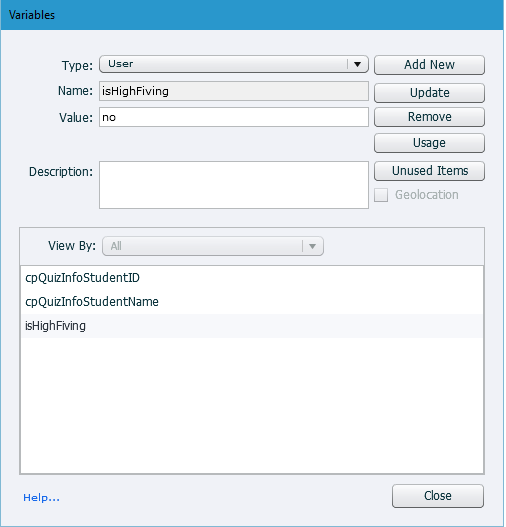Screen dimensions: 506x527
Task: Click the Update button
Action: (429, 93)
